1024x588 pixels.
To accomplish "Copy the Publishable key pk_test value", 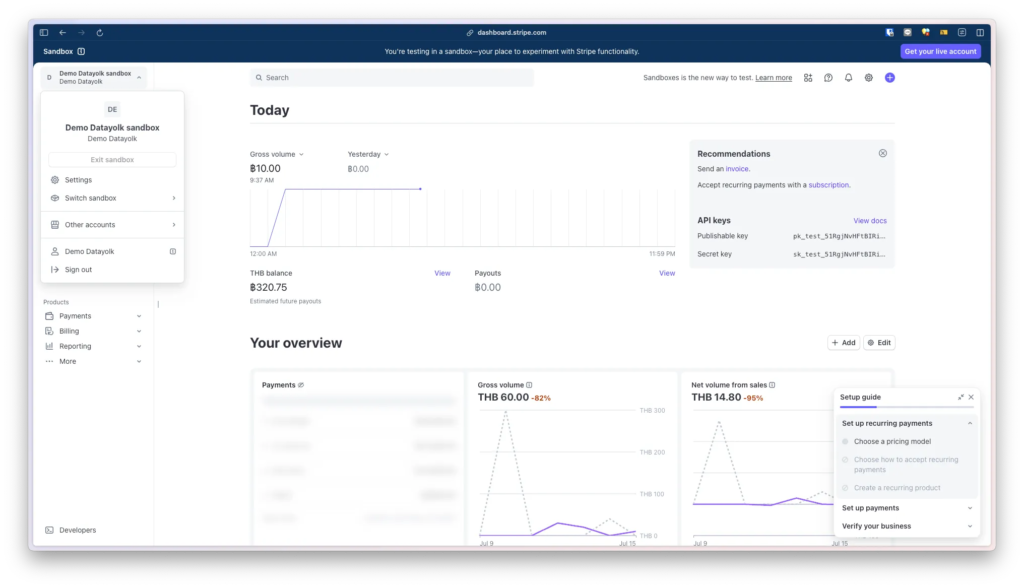I will coord(839,237).
